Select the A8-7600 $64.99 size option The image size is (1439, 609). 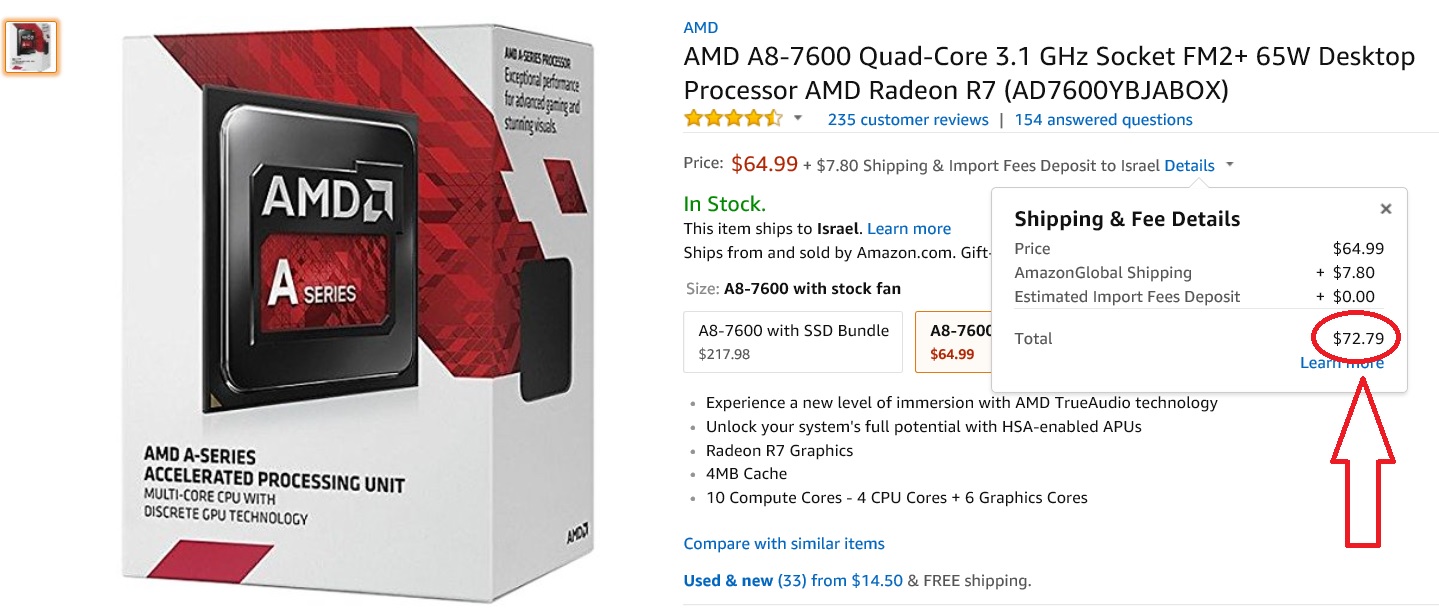point(953,341)
